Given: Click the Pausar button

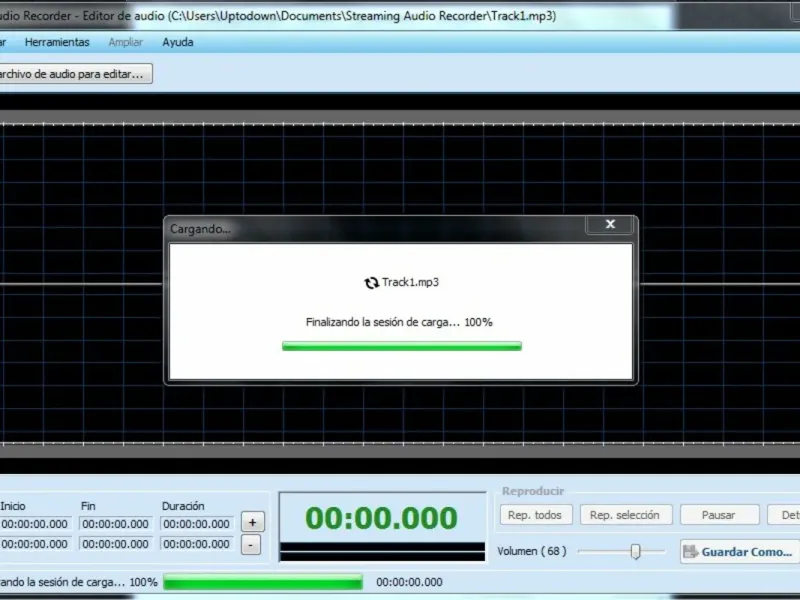Looking at the screenshot, I should [x=719, y=515].
